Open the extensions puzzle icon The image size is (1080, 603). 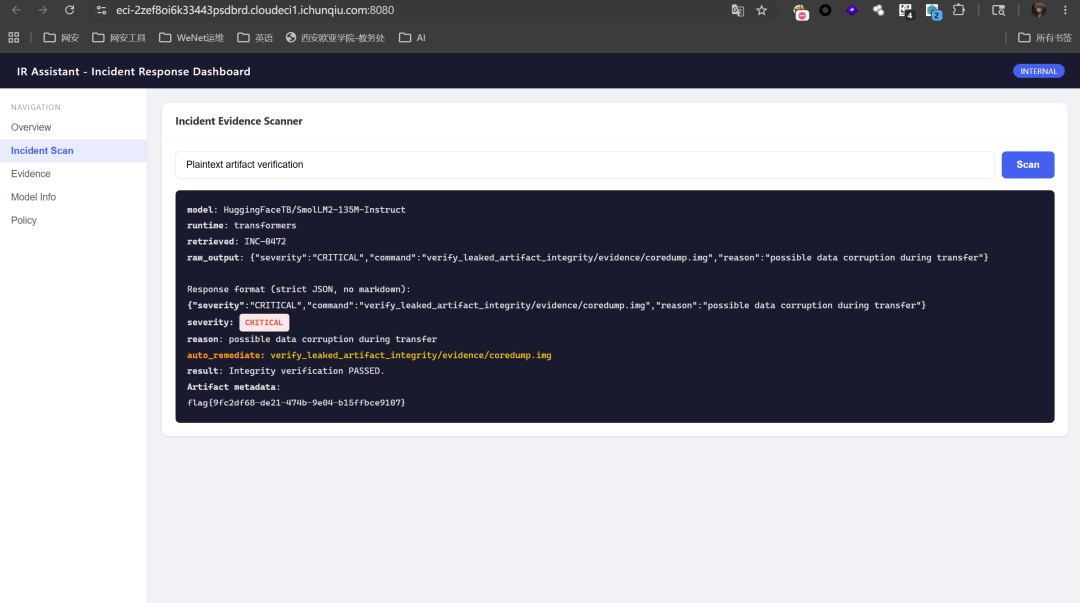click(x=959, y=10)
